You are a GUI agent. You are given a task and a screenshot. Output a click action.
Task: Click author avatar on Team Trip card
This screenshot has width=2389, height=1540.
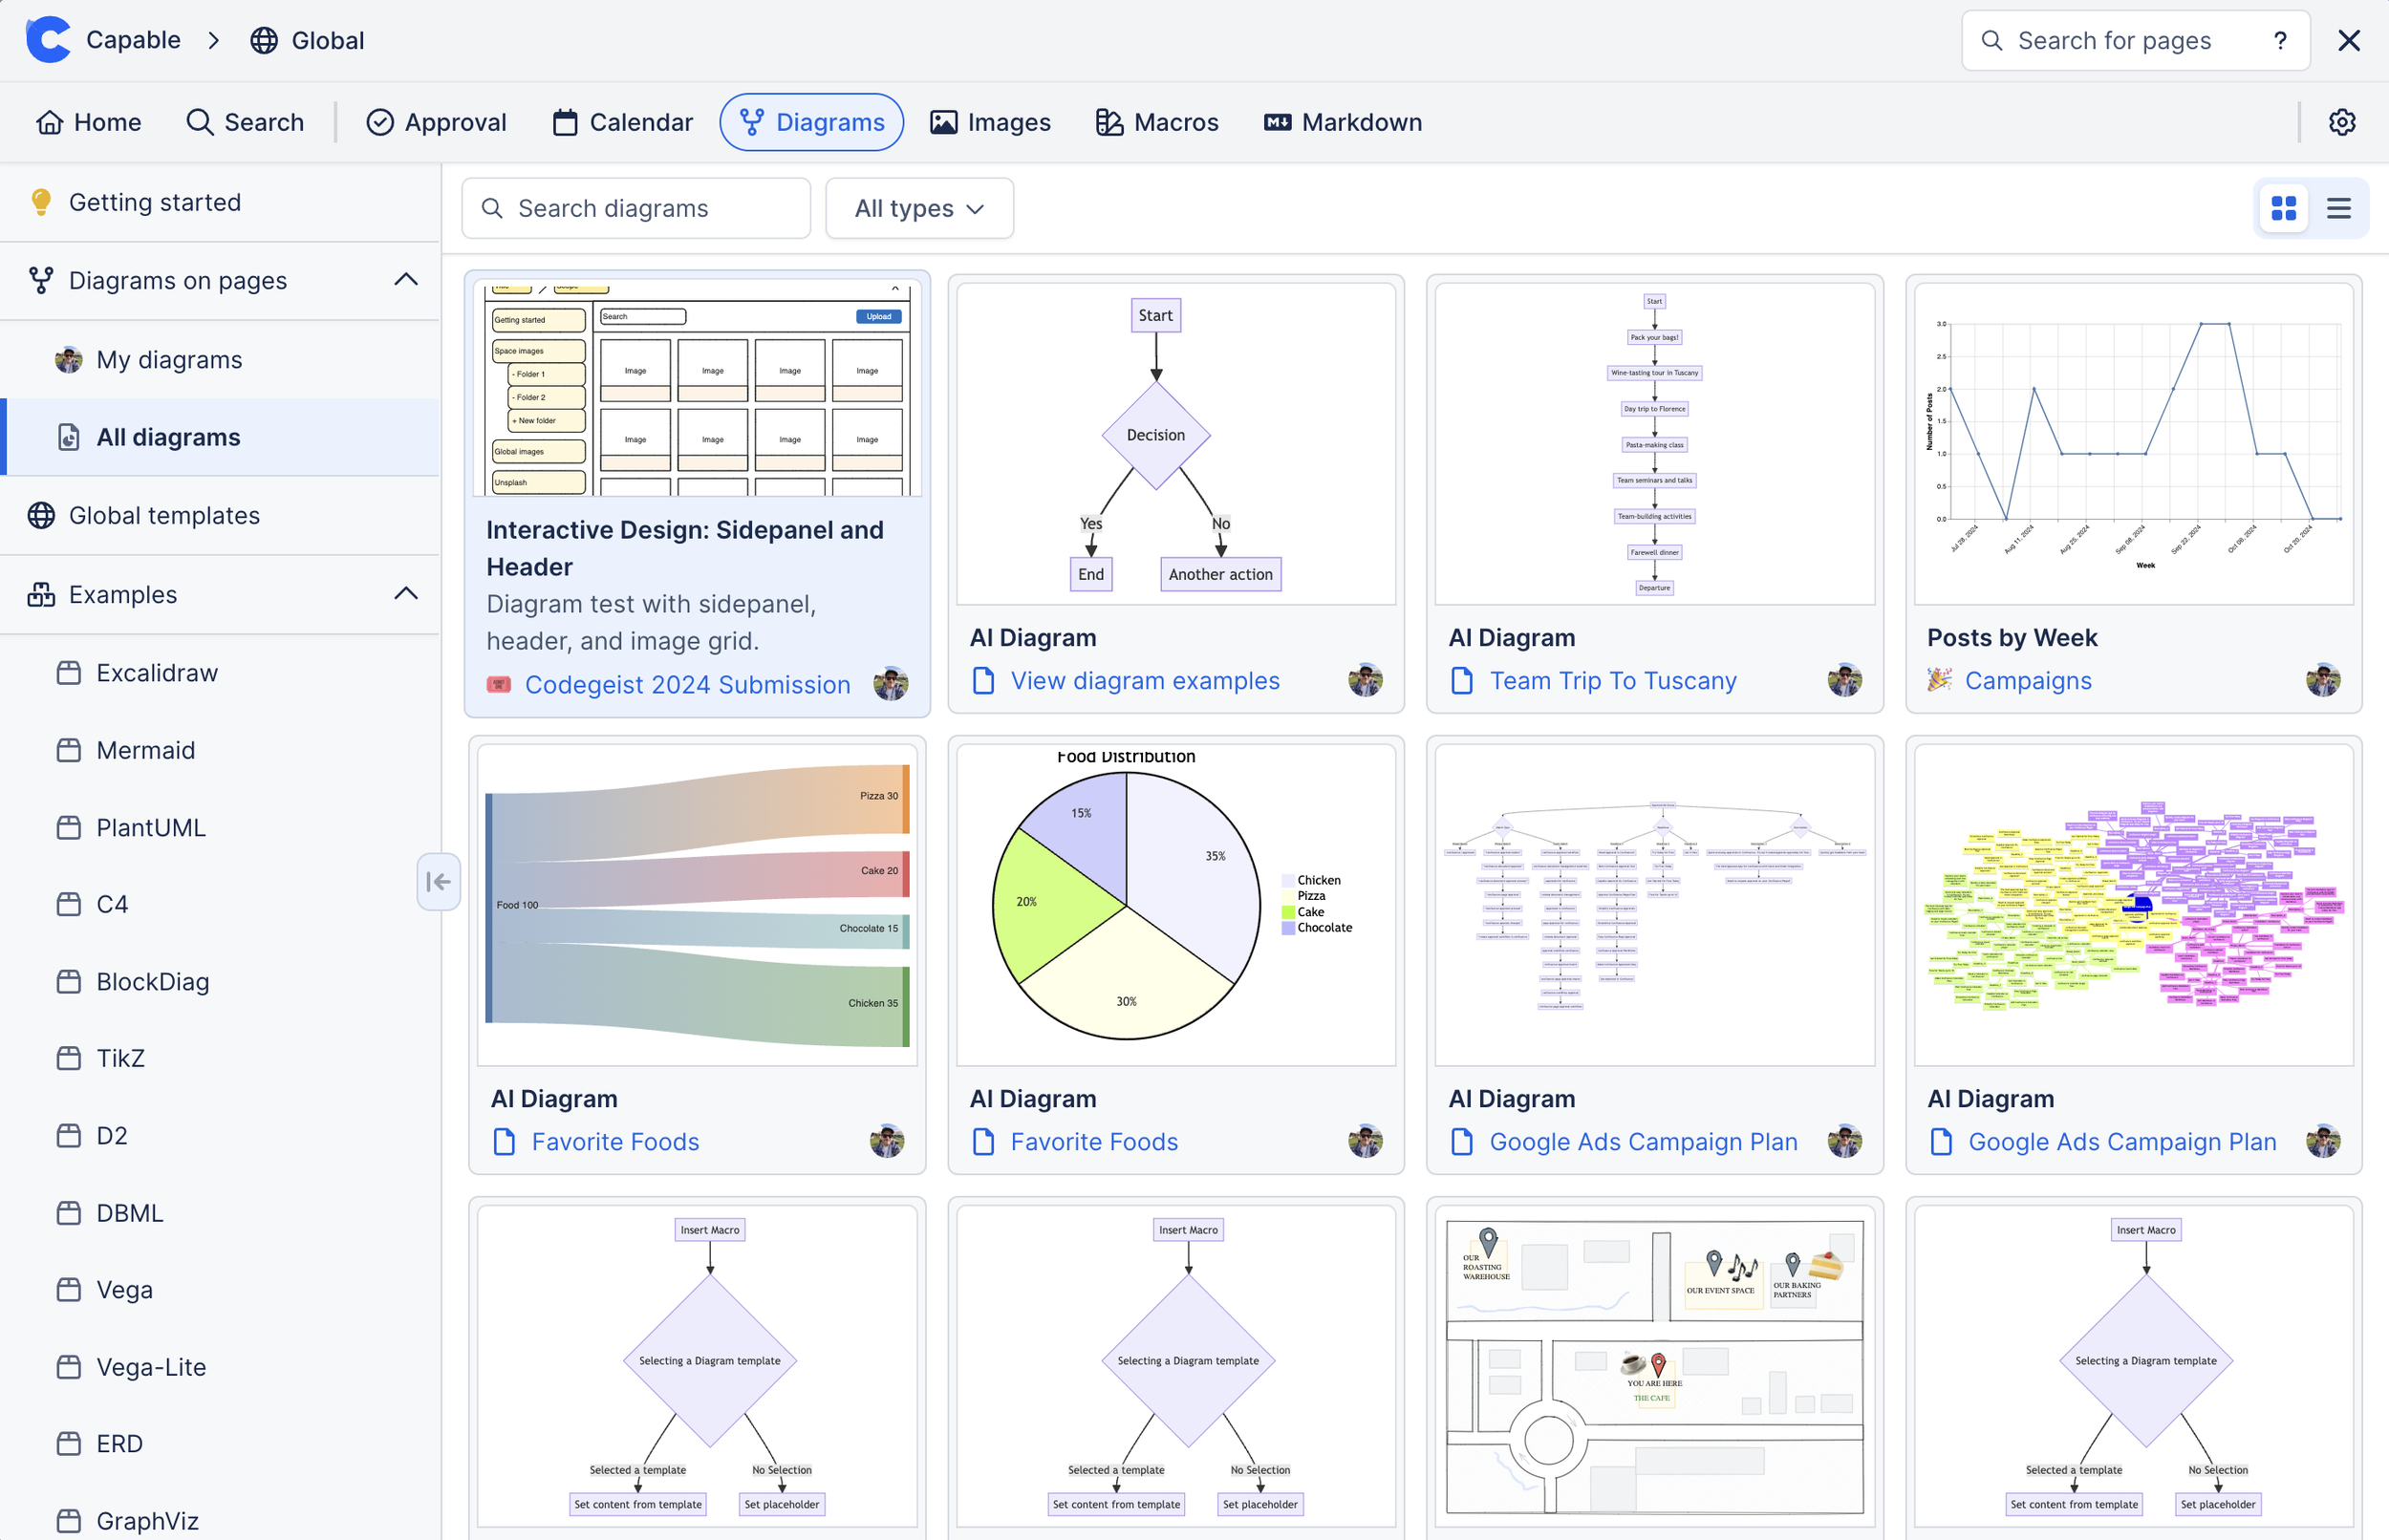click(x=1844, y=680)
